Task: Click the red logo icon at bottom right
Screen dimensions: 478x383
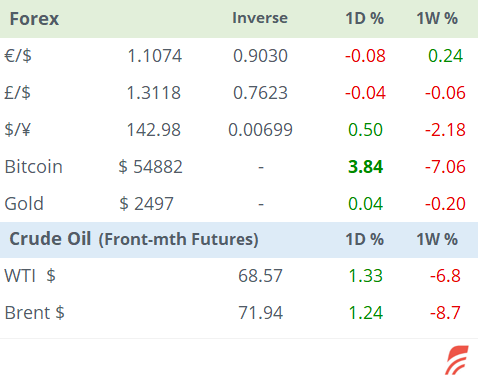Action: pos(457,360)
